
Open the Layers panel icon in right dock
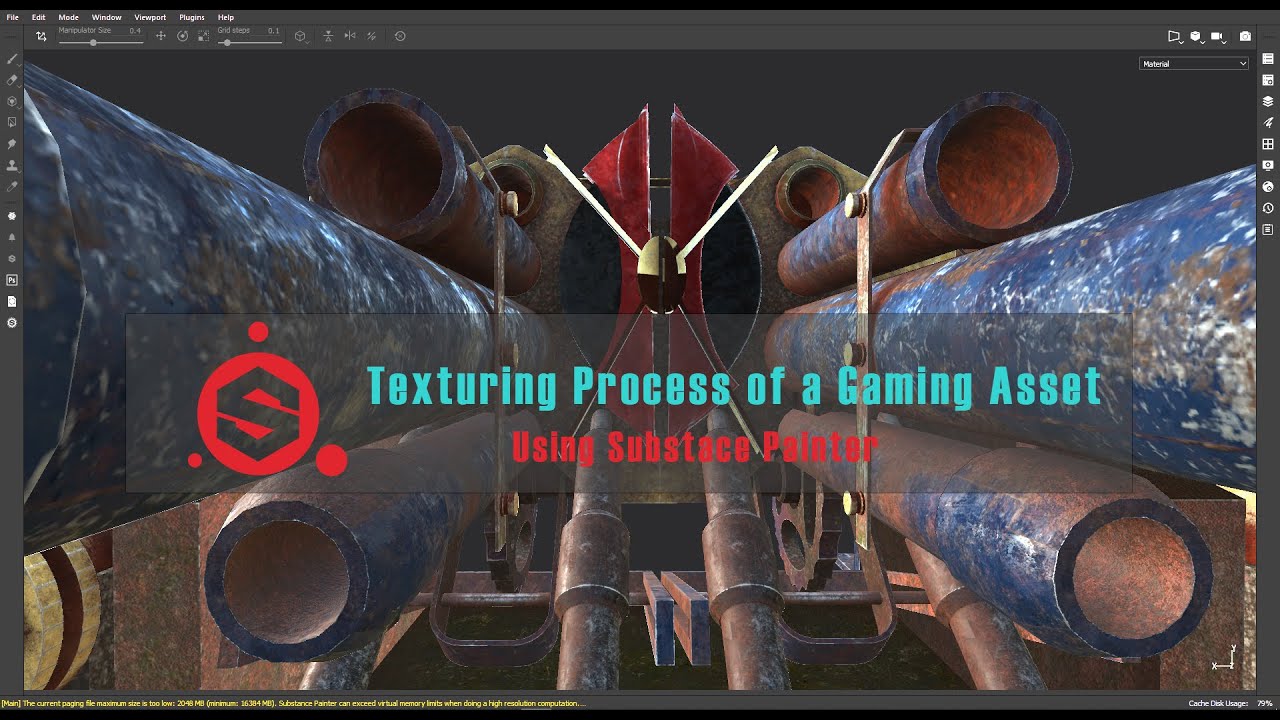[x=1268, y=101]
